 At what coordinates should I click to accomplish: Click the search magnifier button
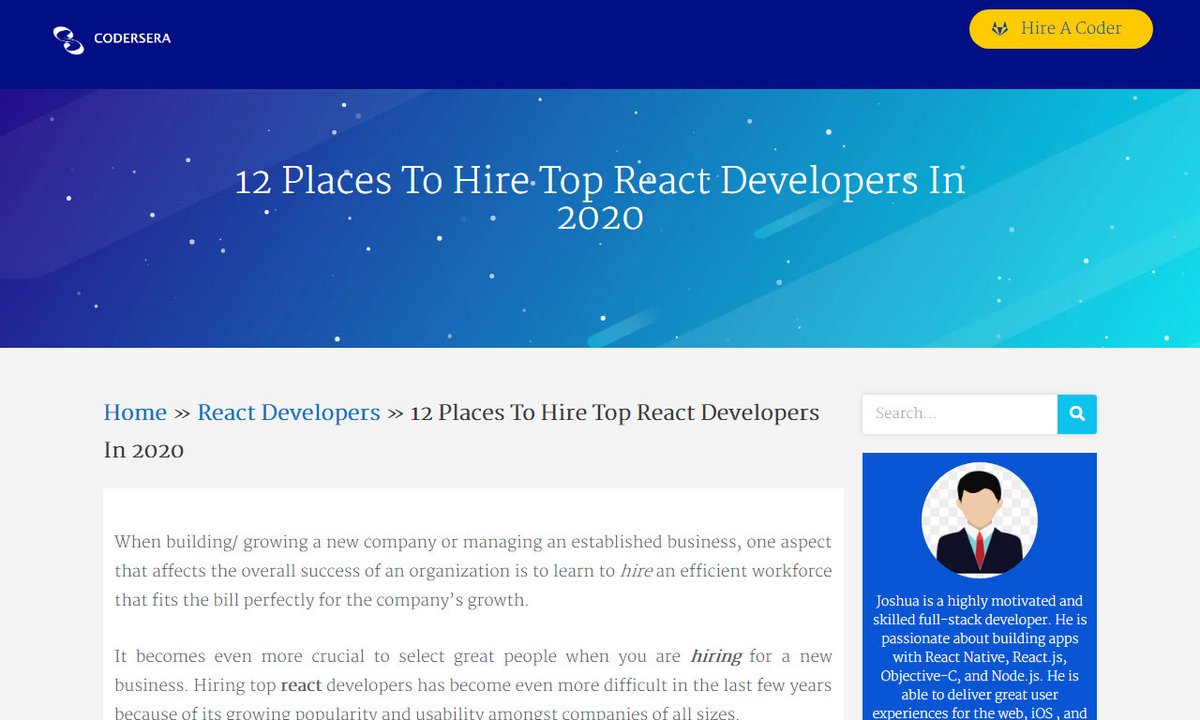1077,414
